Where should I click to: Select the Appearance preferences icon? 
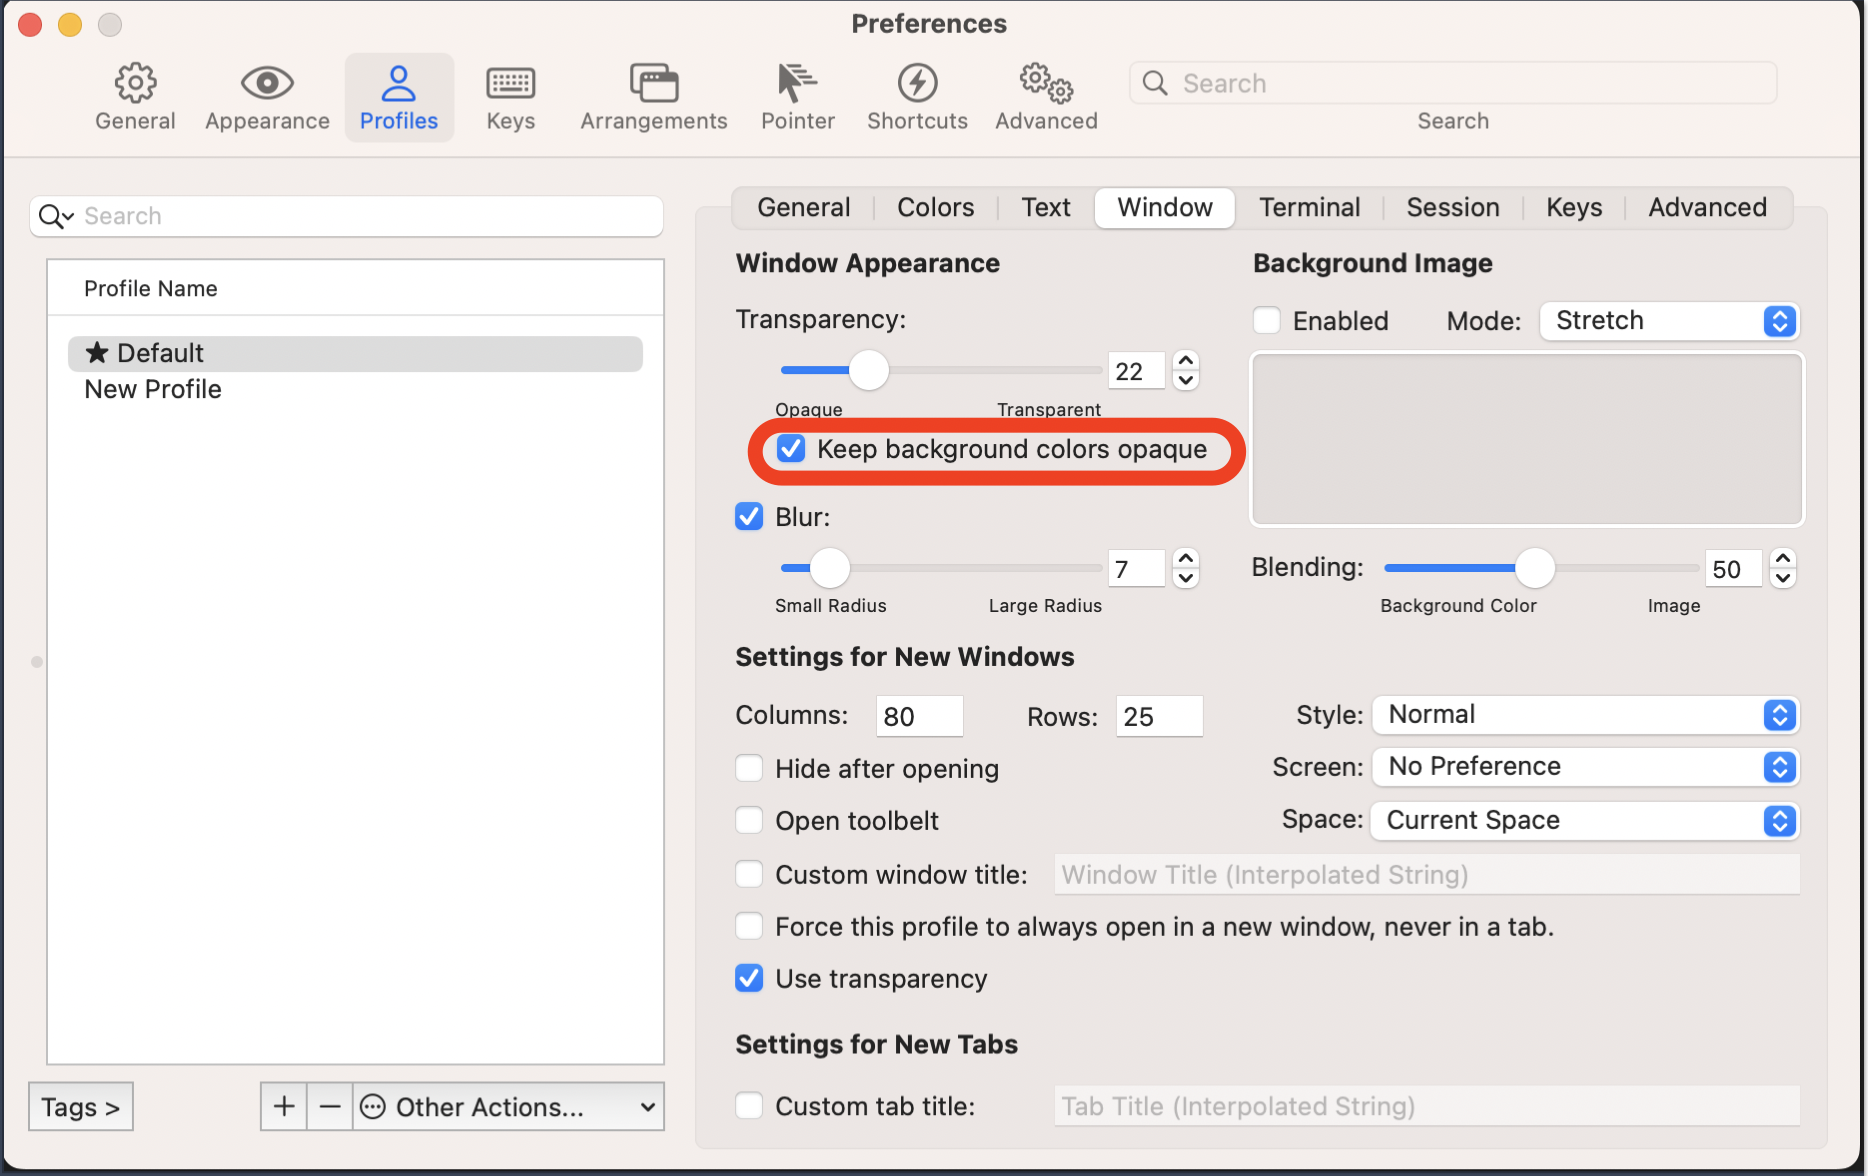(x=265, y=95)
